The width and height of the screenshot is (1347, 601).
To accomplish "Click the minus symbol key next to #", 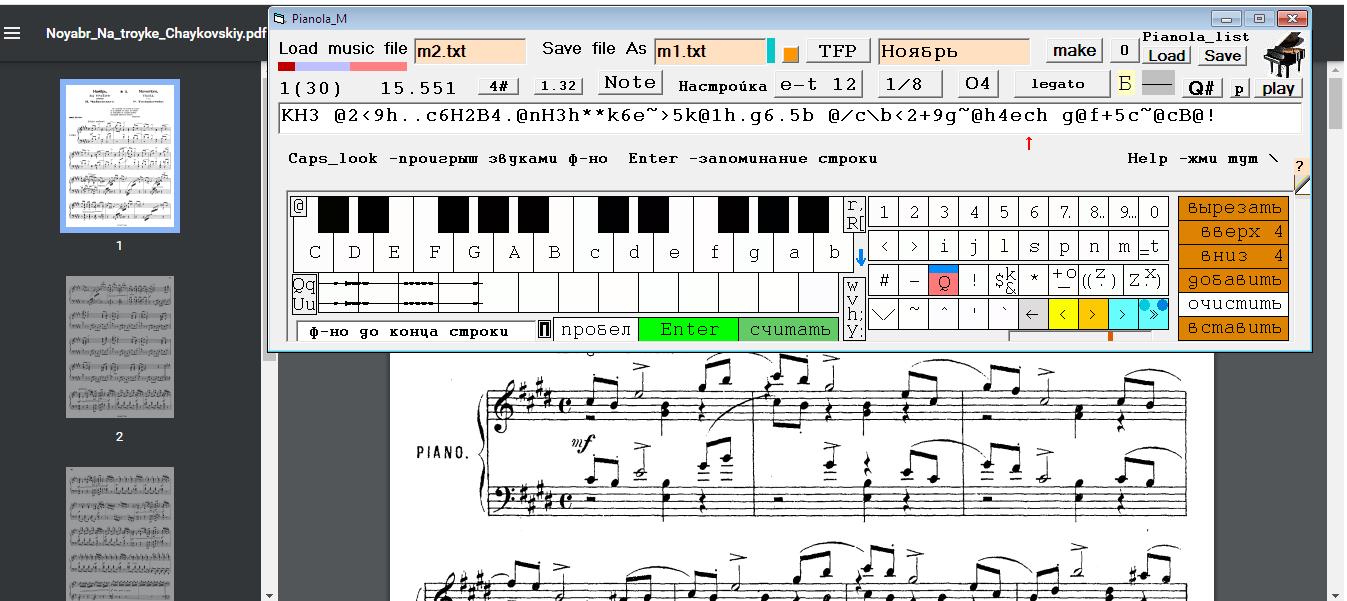I will 913,281.
